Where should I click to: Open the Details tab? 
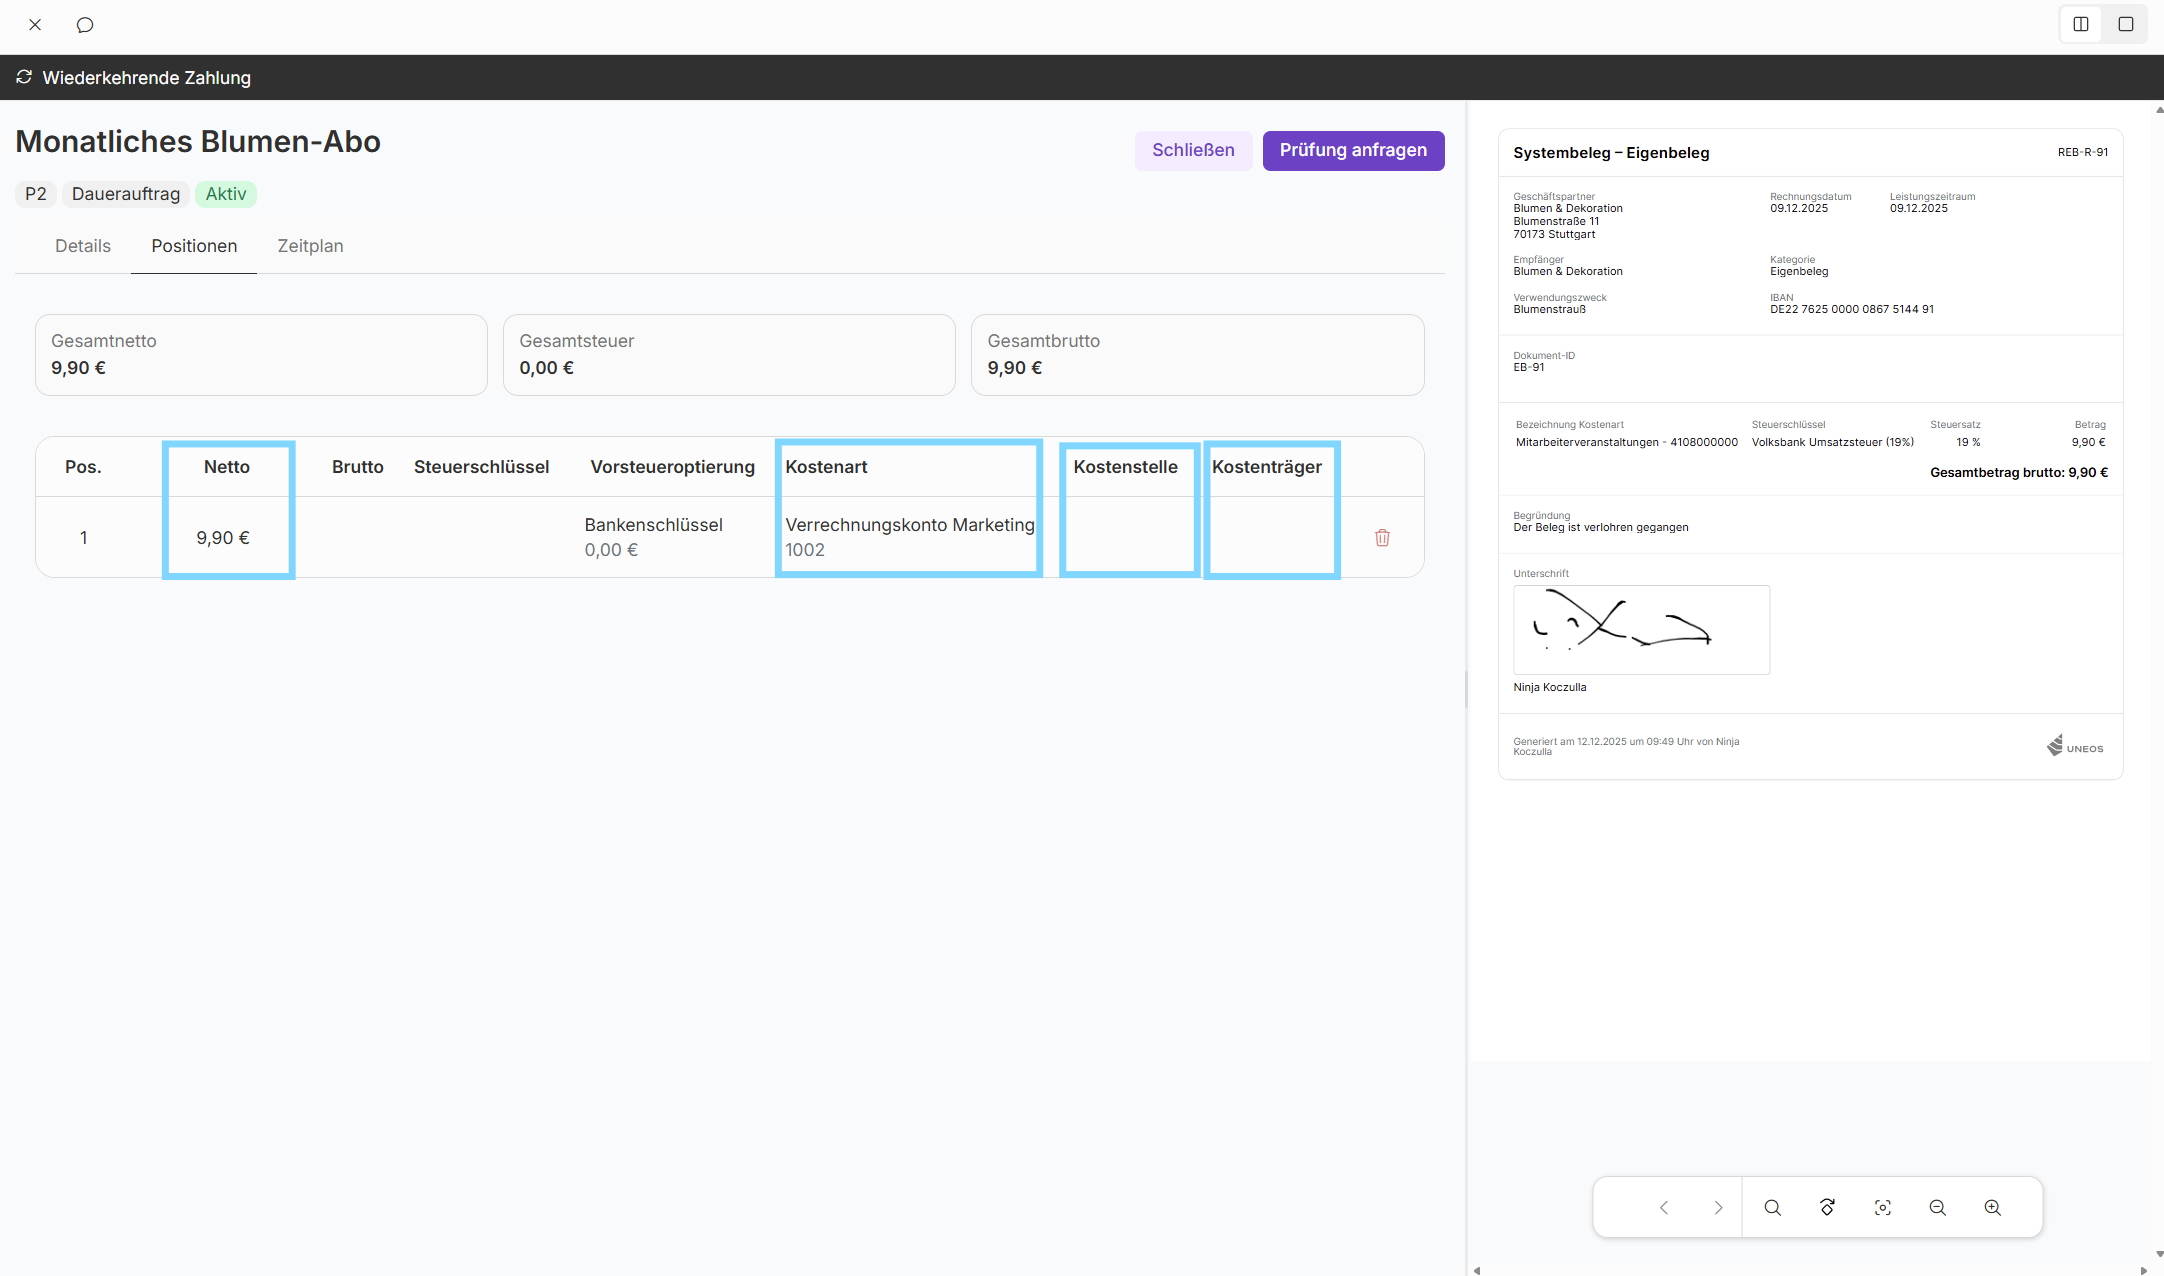(x=83, y=246)
